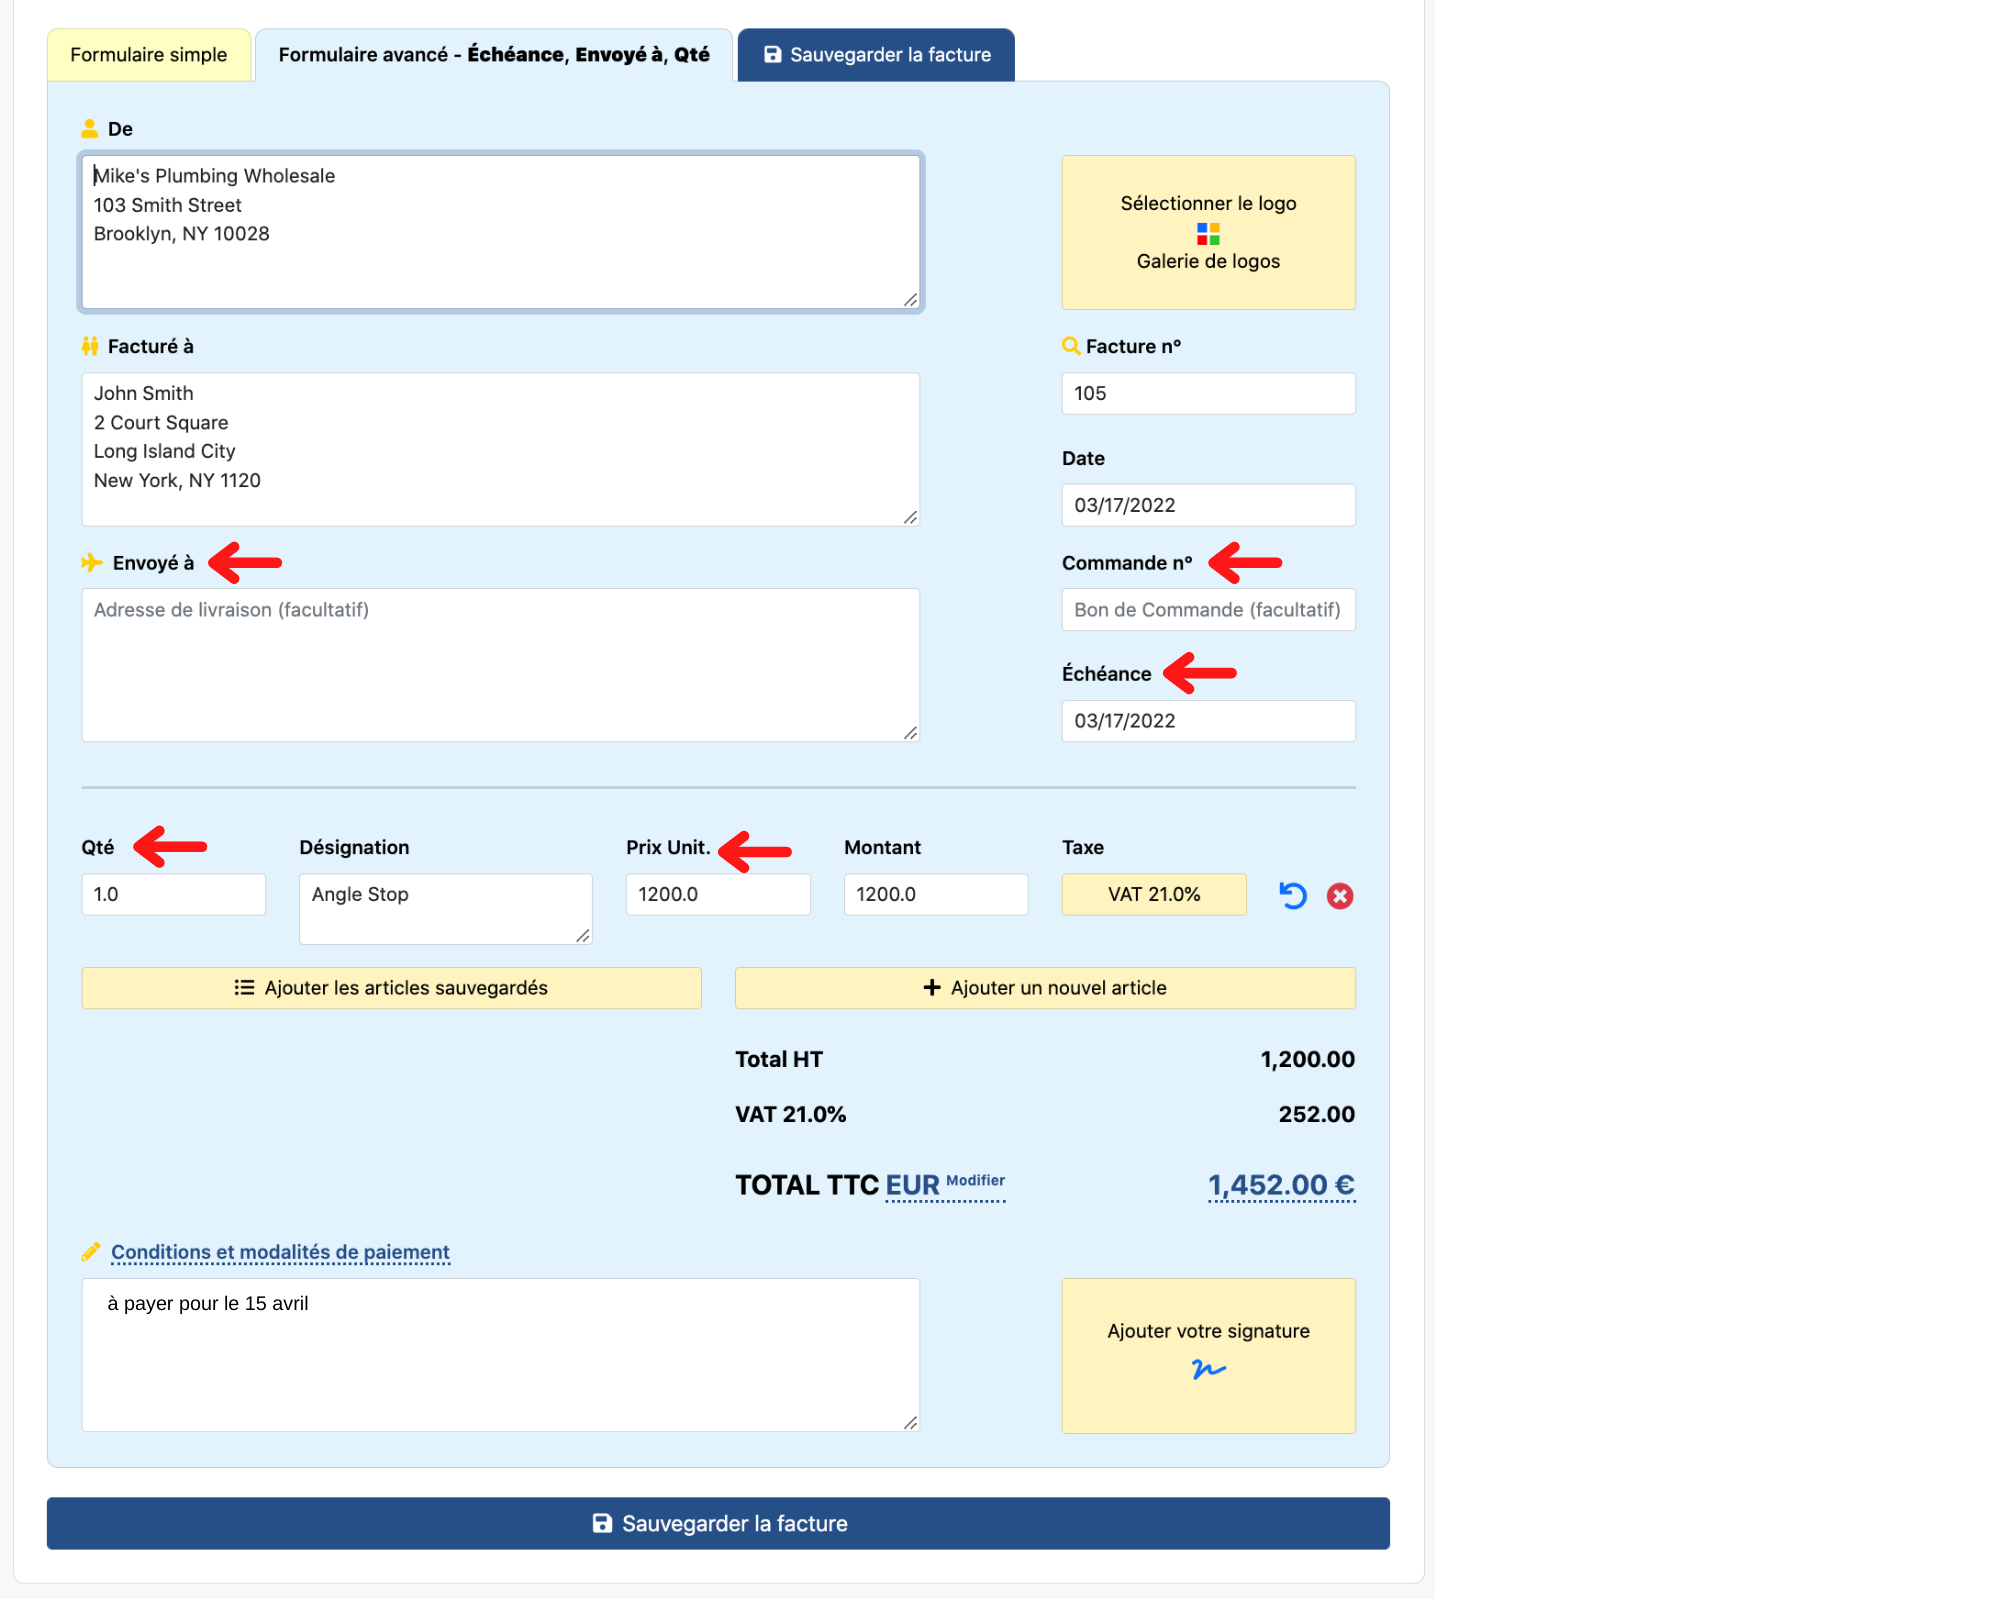Click the people icon beside Facturé à

coord(90,346)
